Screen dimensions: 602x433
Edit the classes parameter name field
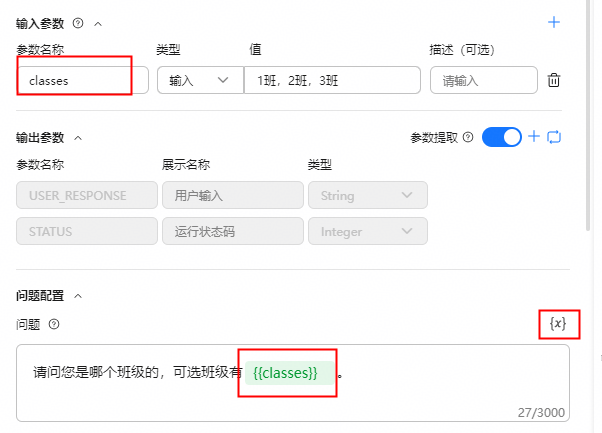pyautogui.click(x=83, y=80)
